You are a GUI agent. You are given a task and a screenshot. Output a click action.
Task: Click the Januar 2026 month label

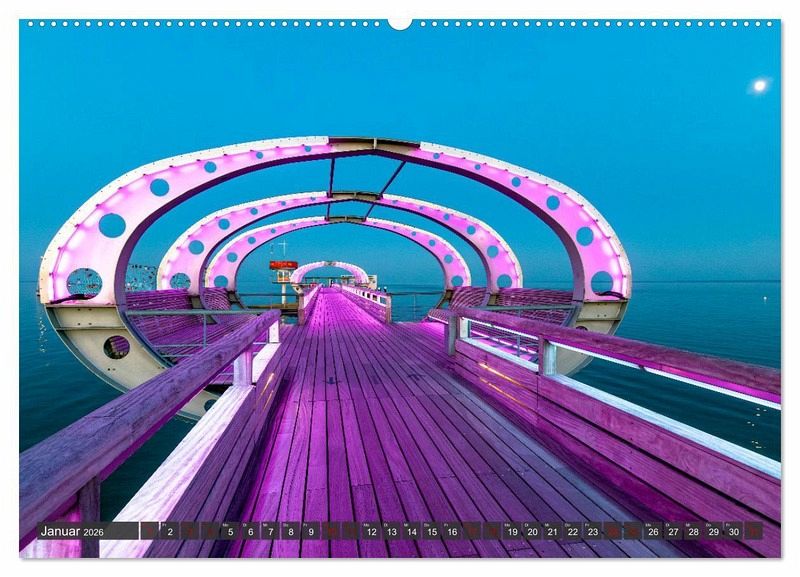pos(71,531)
